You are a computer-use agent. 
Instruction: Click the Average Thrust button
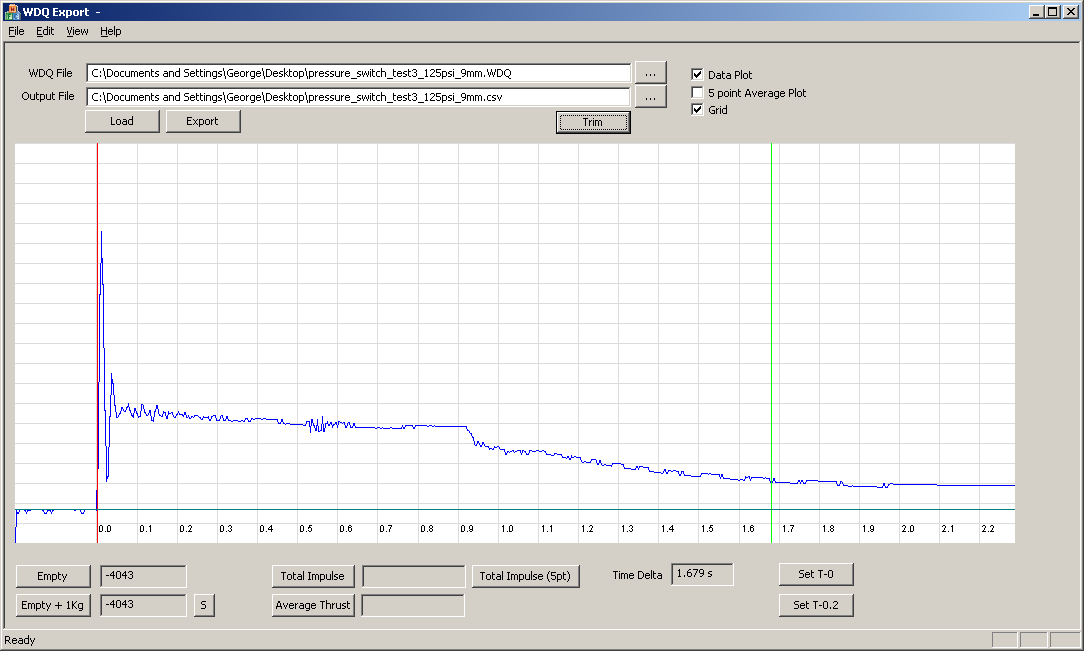313,605
